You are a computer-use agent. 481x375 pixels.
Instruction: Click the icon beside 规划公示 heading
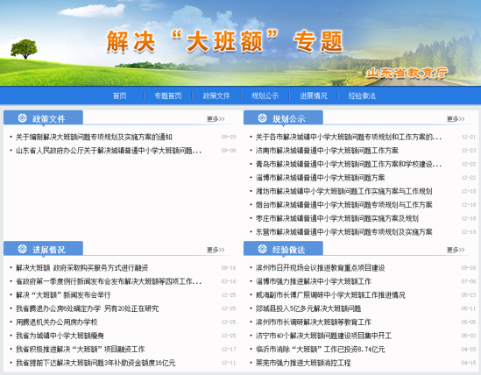pos(262,118)
